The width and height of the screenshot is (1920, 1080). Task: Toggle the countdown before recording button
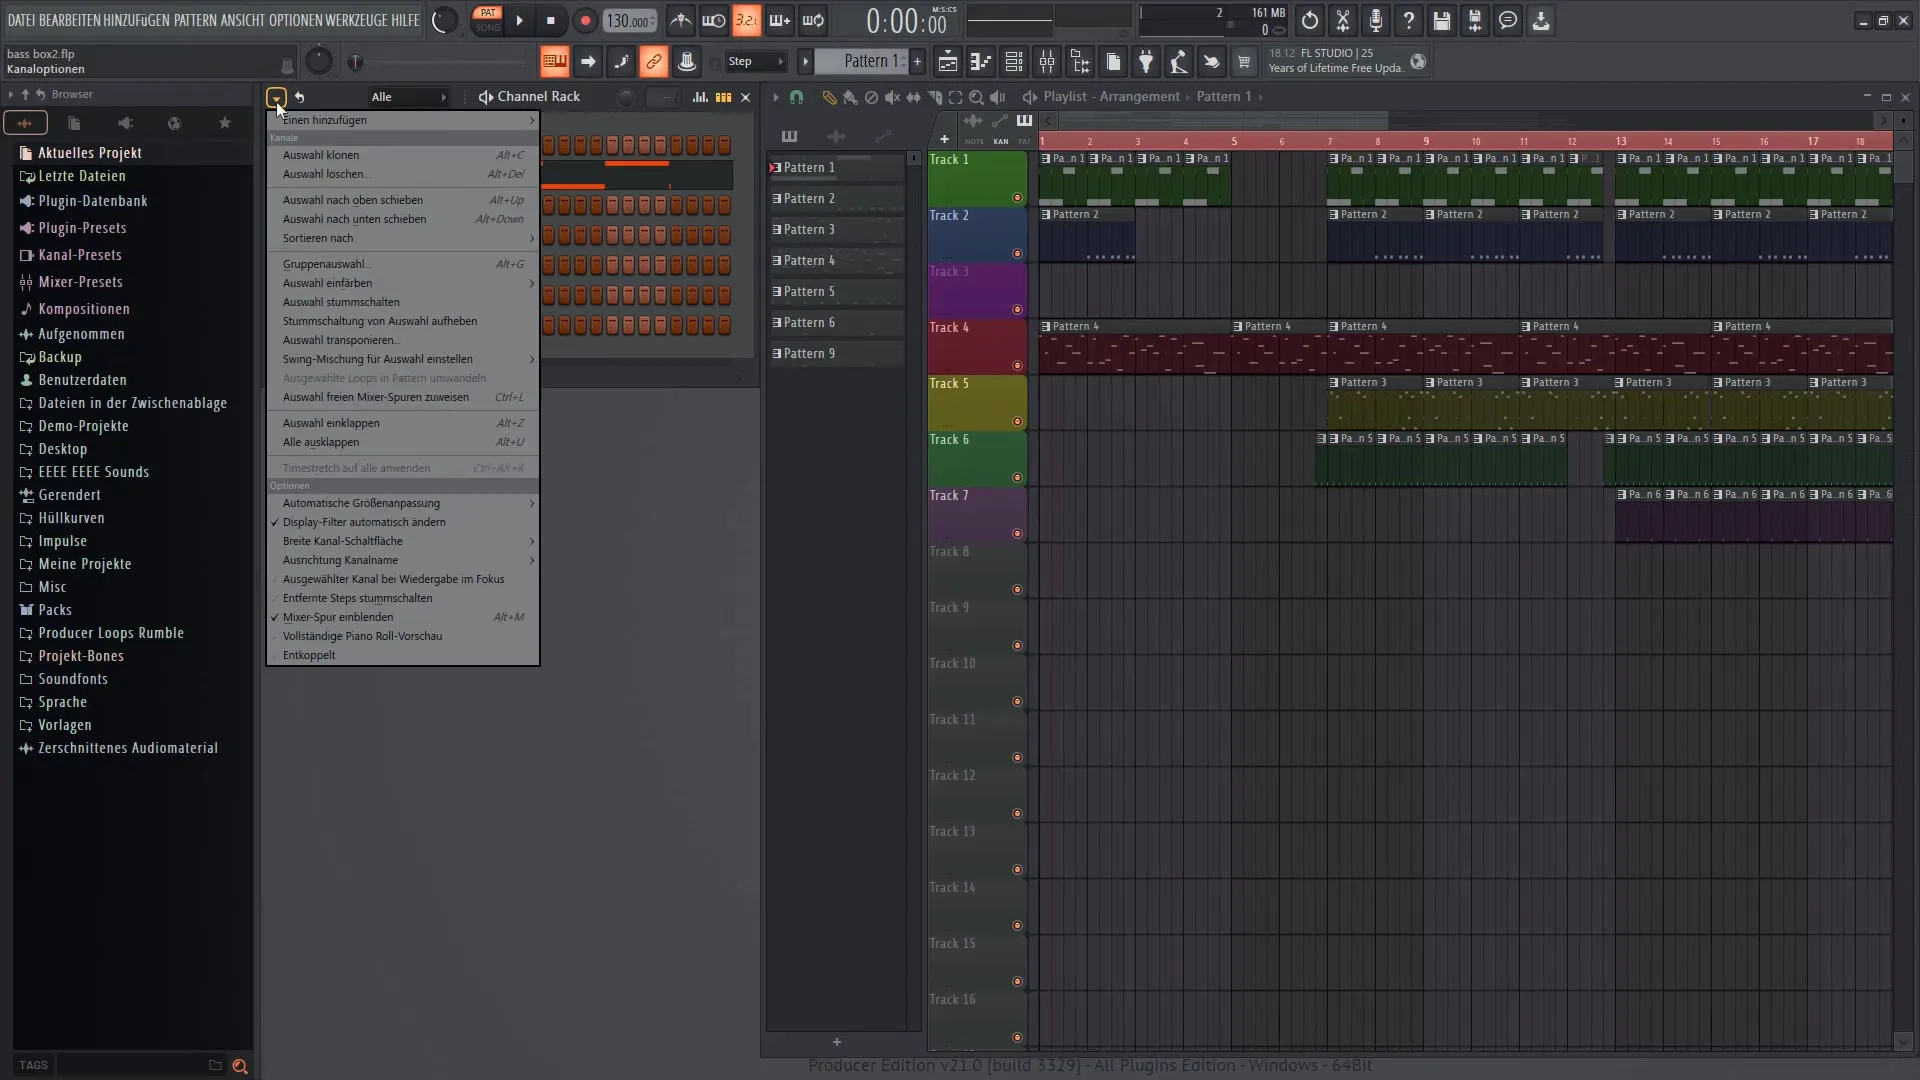(x=746, y=20)
